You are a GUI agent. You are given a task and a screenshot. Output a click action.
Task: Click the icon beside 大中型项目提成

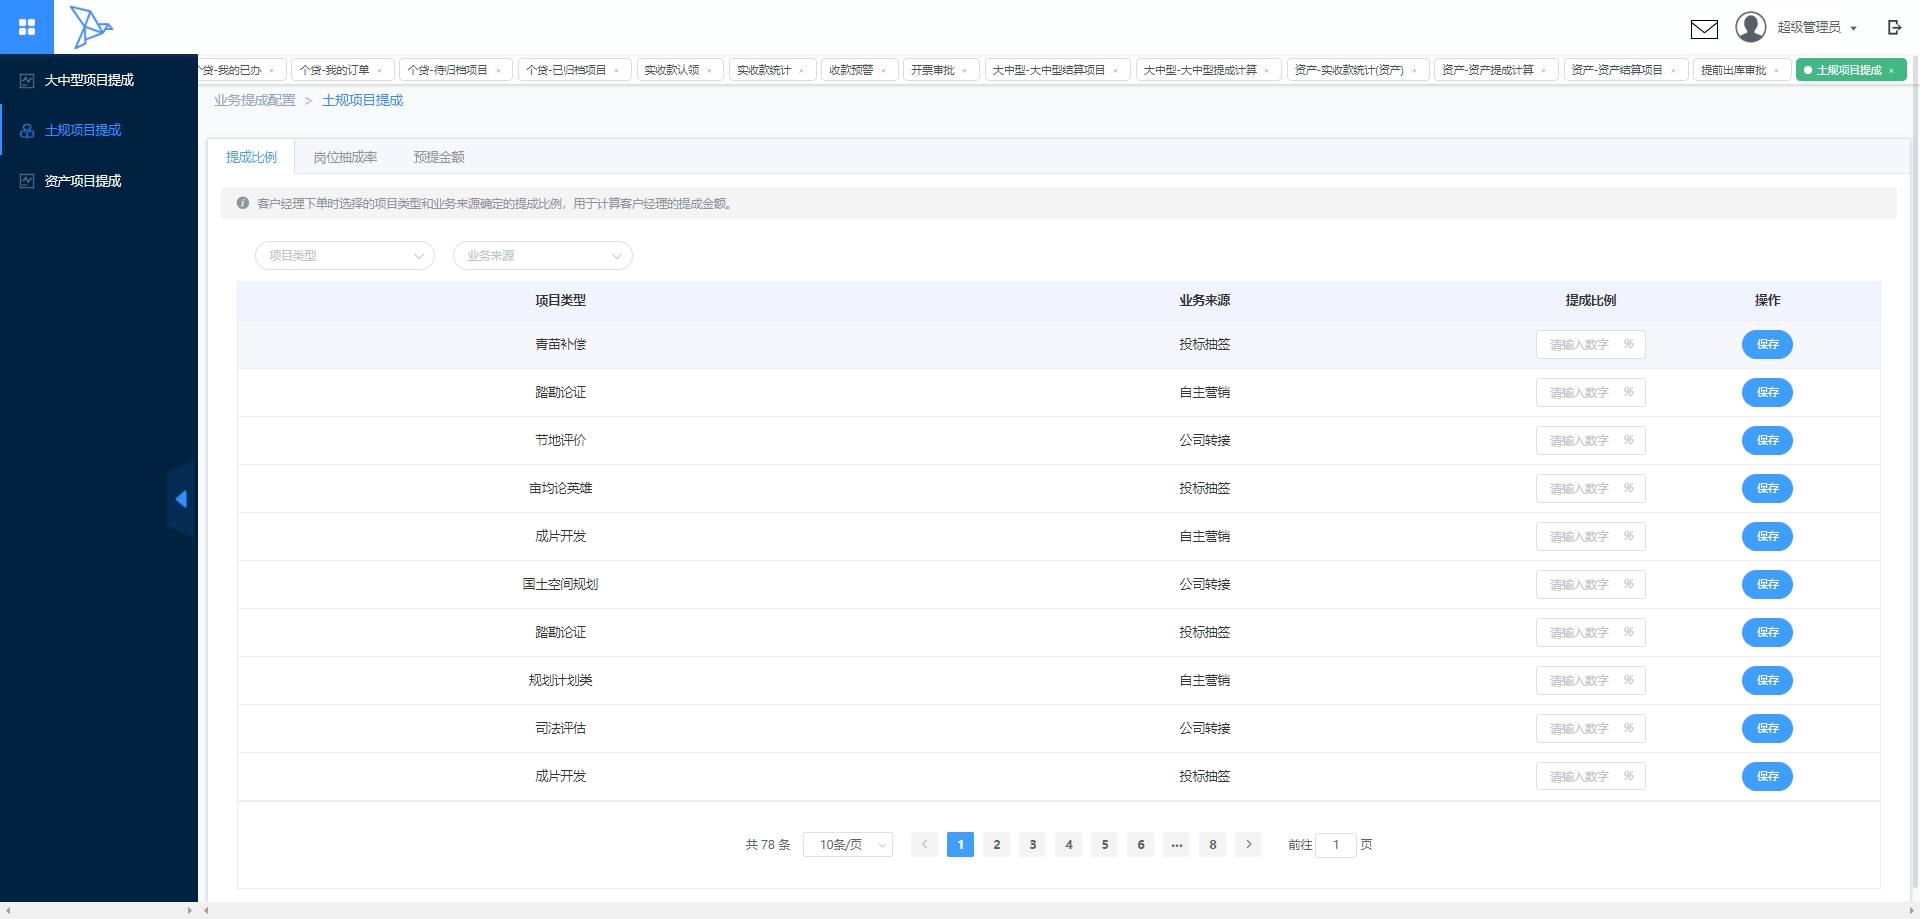tap(27, 80)
